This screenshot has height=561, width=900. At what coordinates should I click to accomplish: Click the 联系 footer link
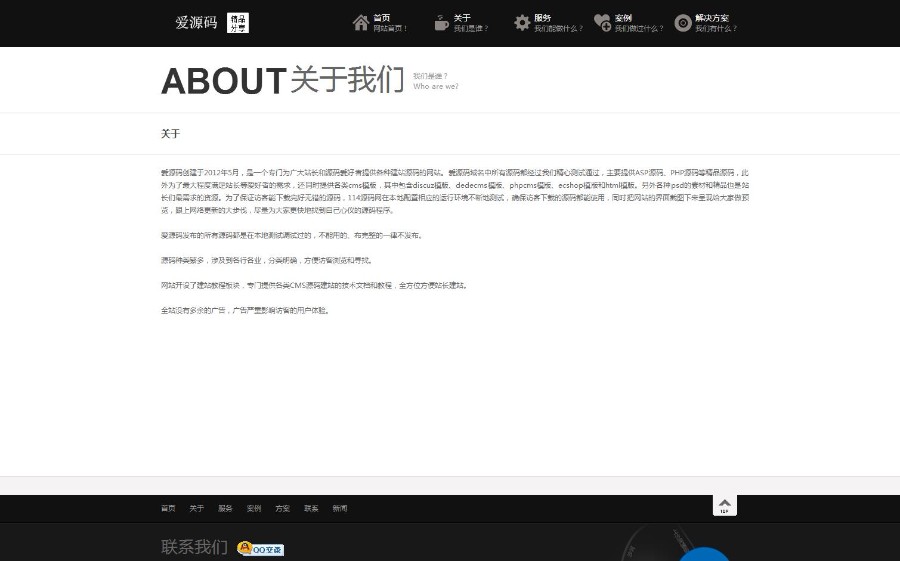pyautogui.click(x=311, y=509)
